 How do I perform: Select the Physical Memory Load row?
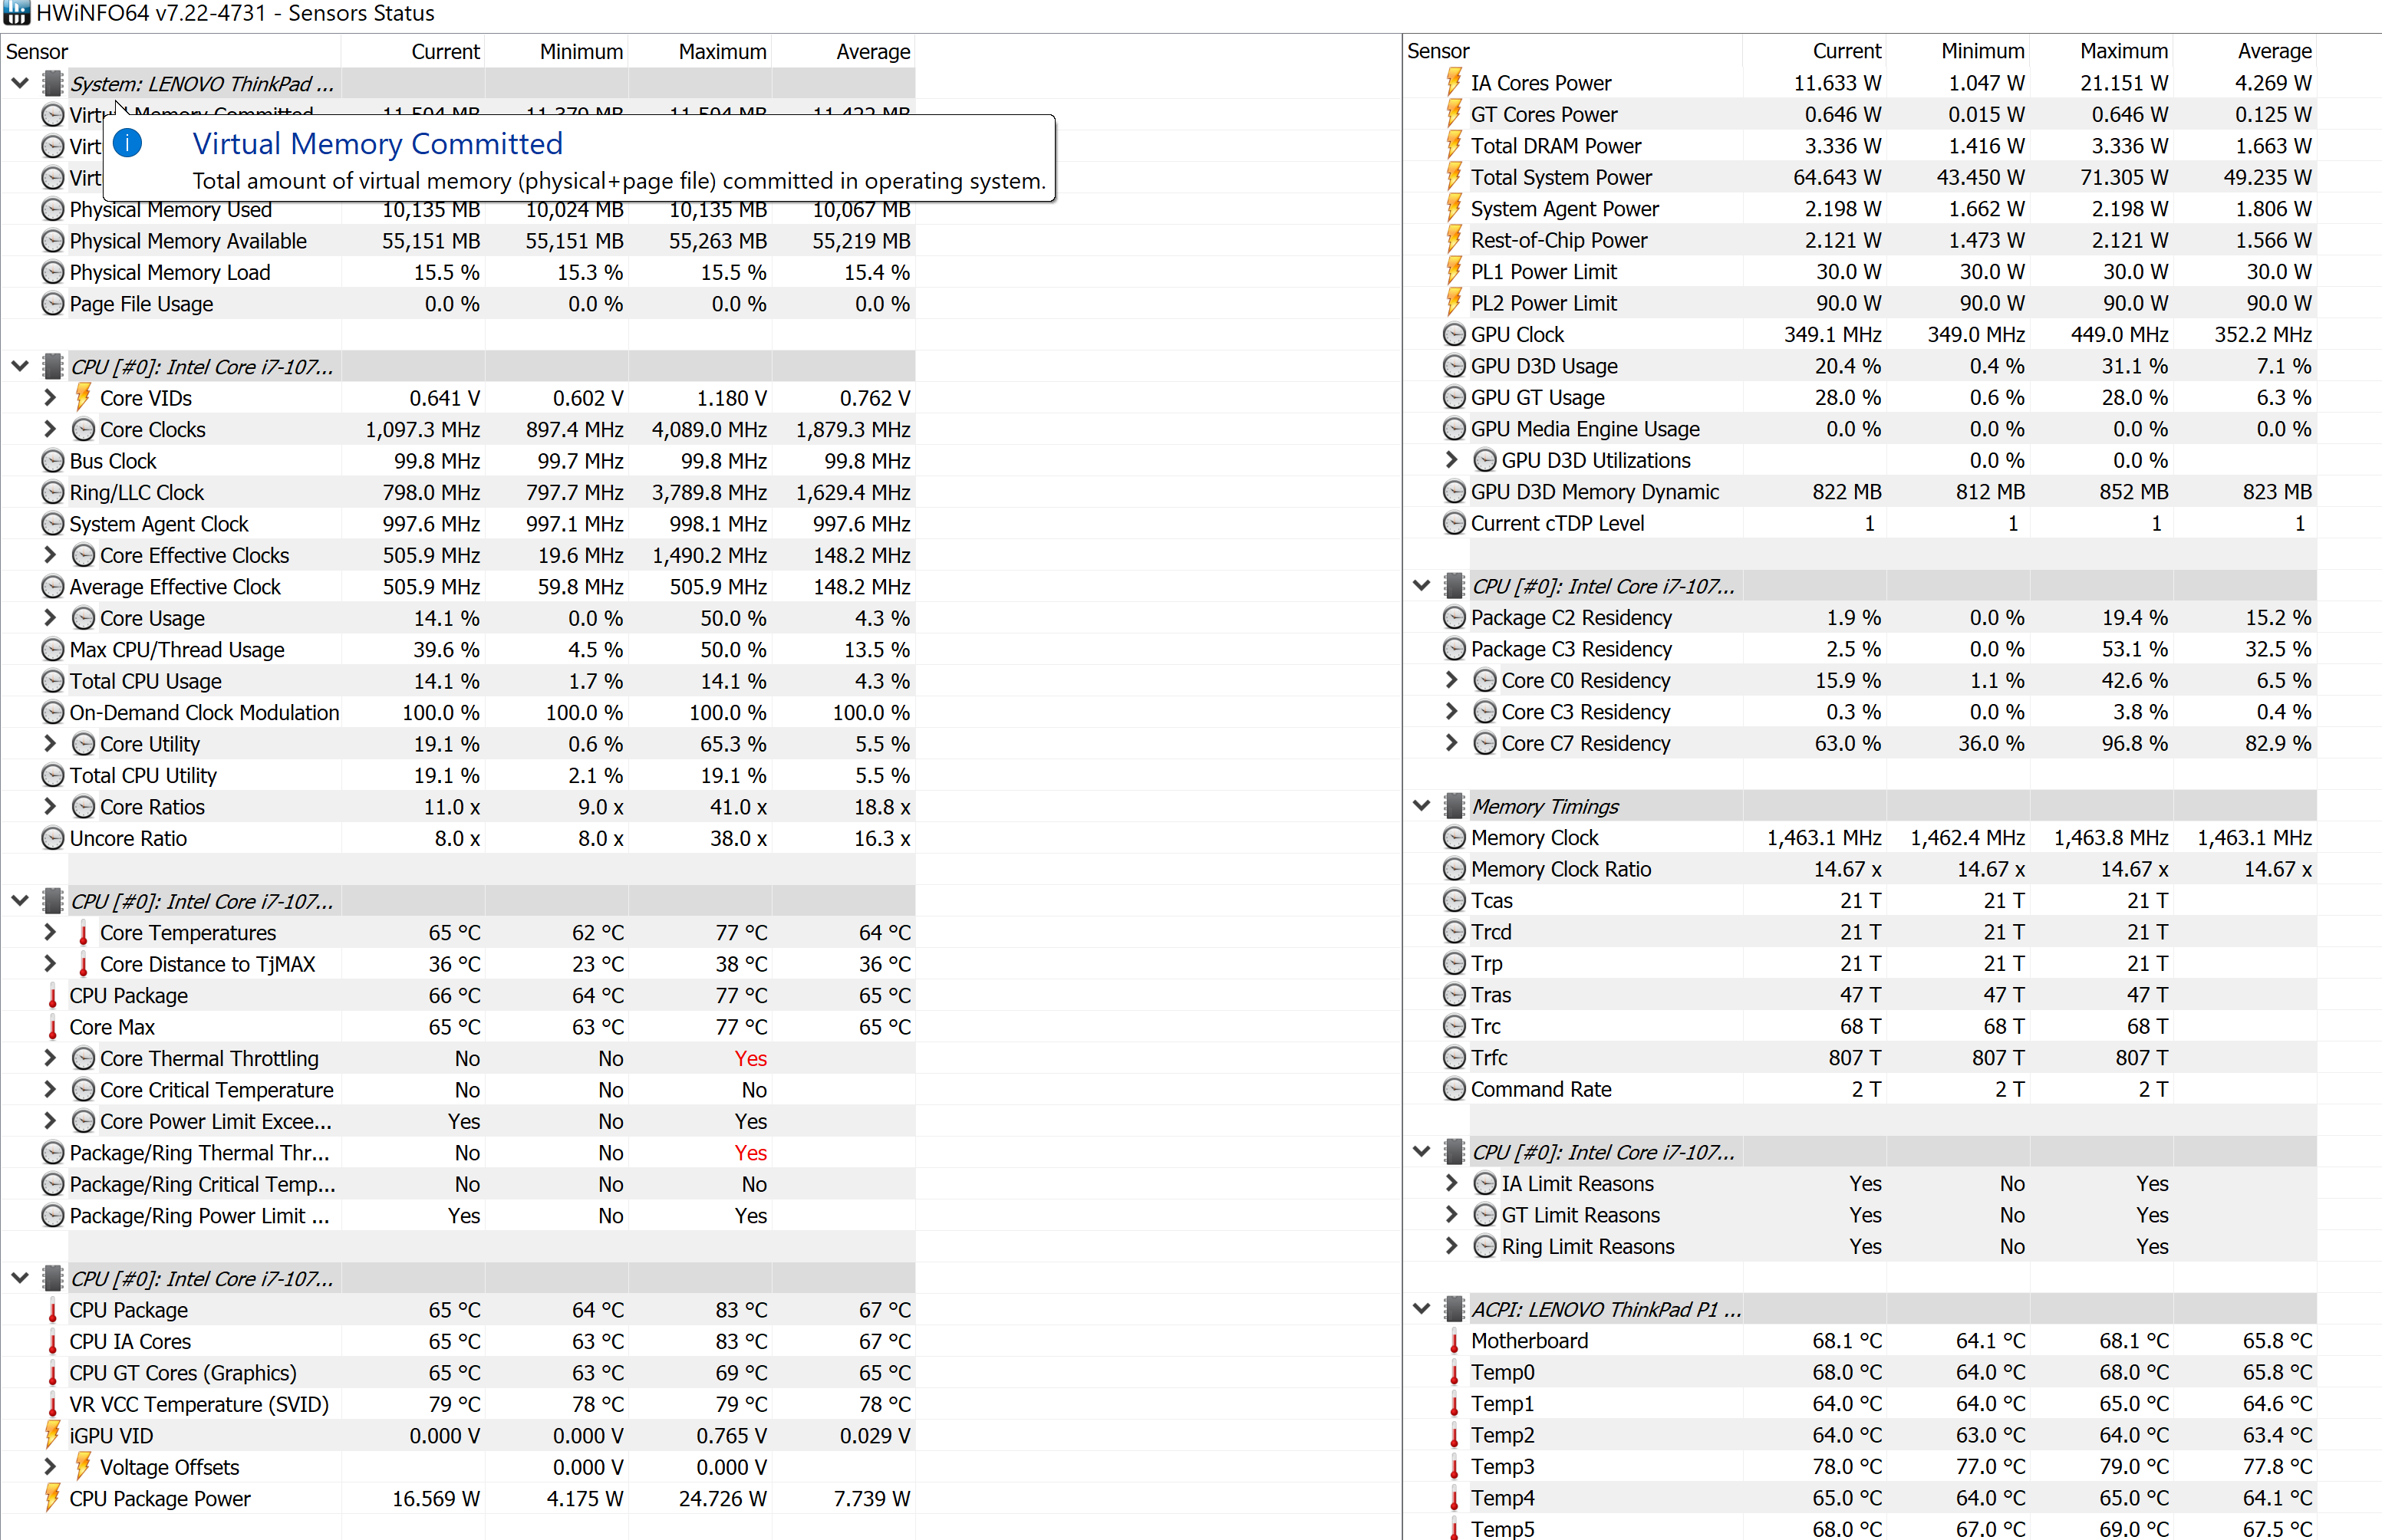pyautogui.click(x=170, y=273)
